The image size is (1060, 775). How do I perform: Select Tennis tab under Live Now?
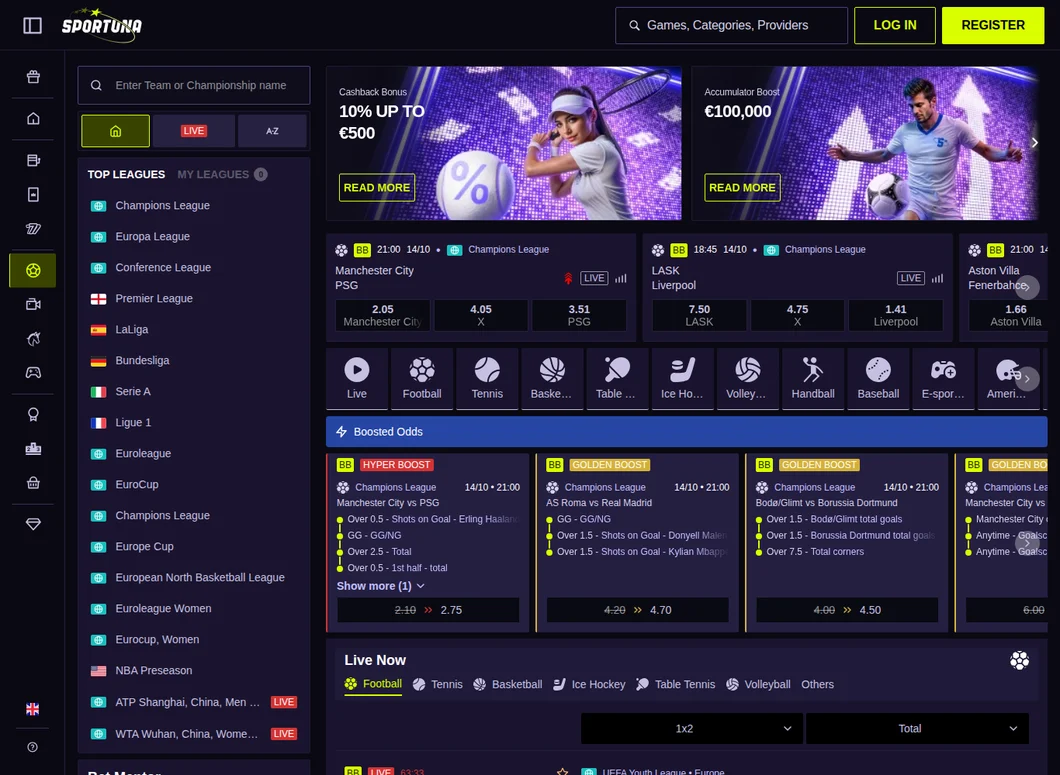pyautogui.click(x=438, y=684)
